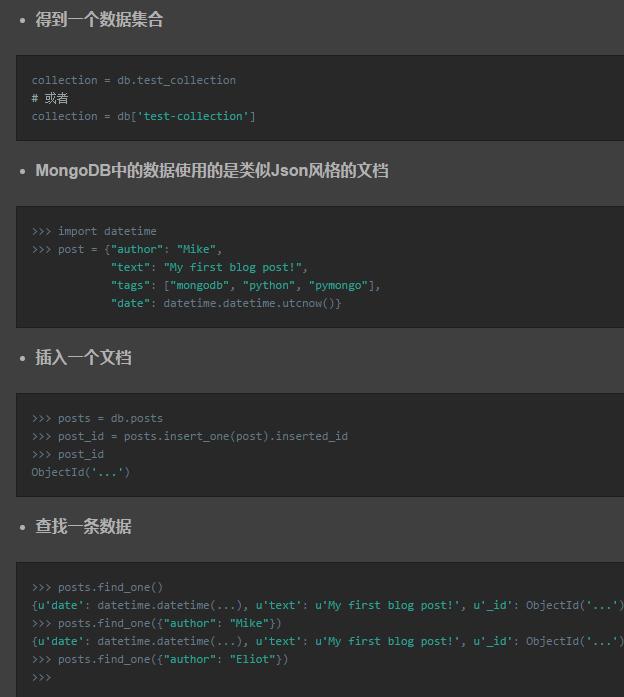Image resolution: width=624 pixels, height=697 pixels.
Task: Click the empty posts.find_one() call line
Action: 97,587
